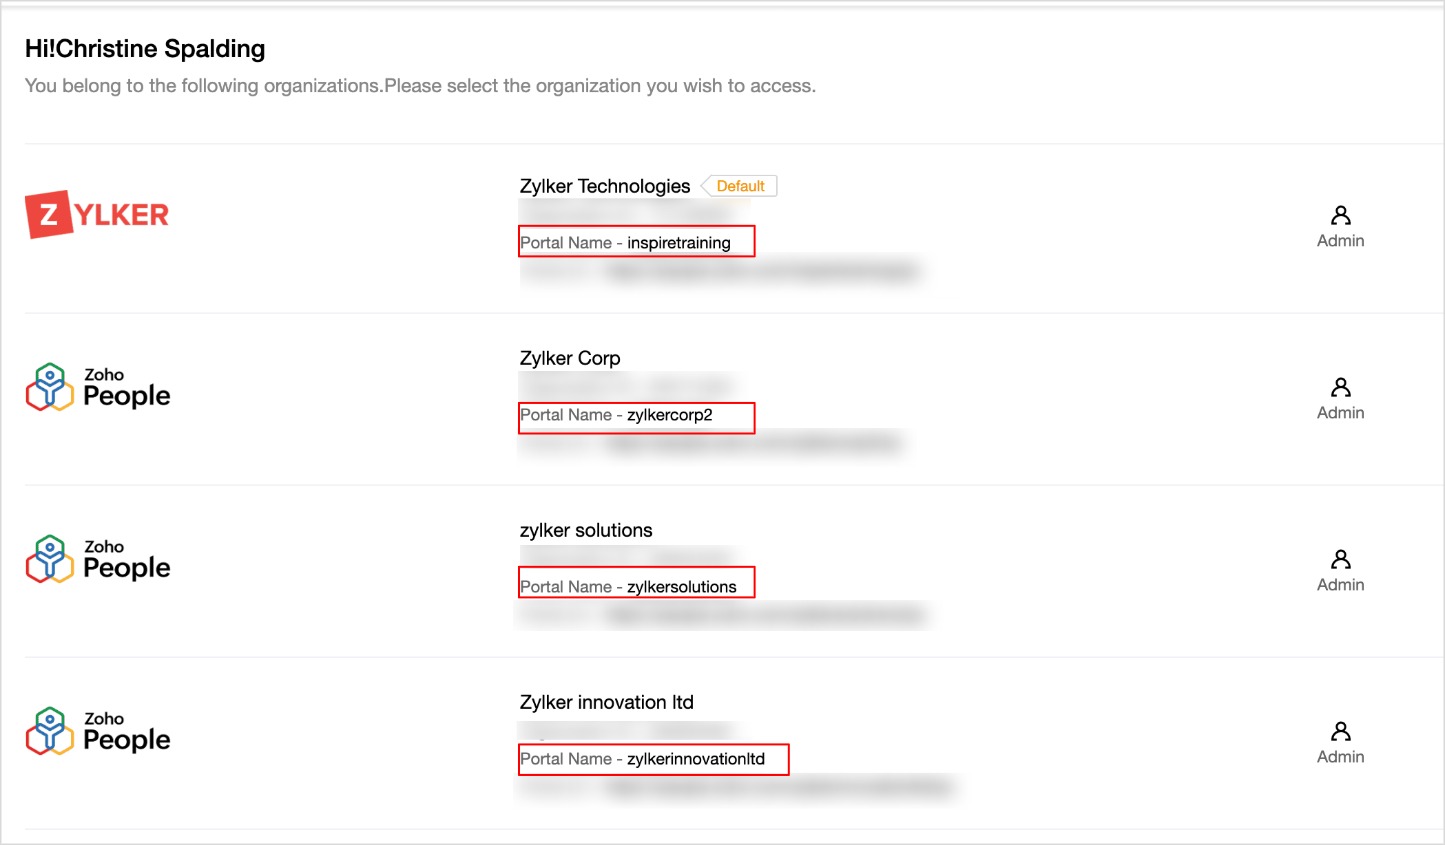Select Zylker innovation ltd organization name

(606, 702)
